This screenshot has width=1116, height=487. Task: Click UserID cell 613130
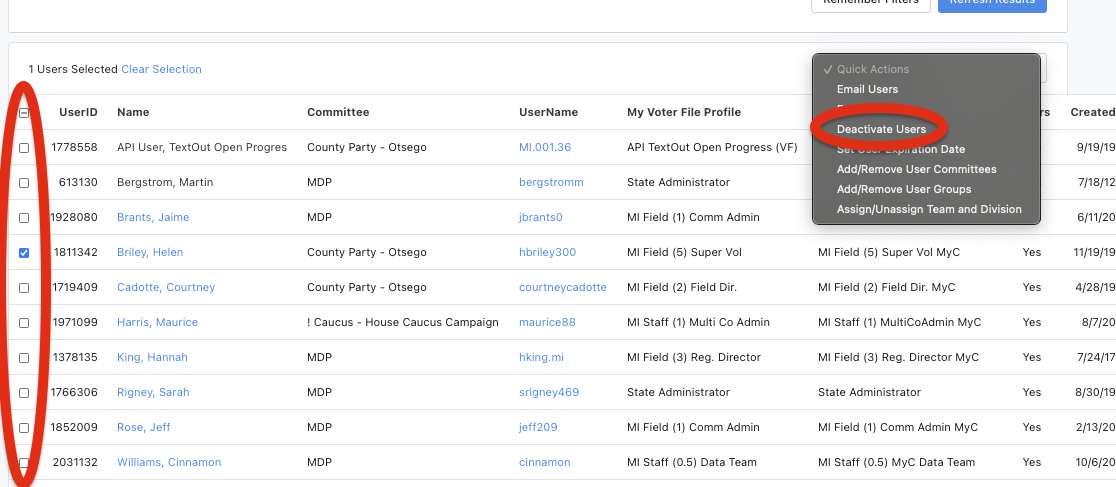79,182
